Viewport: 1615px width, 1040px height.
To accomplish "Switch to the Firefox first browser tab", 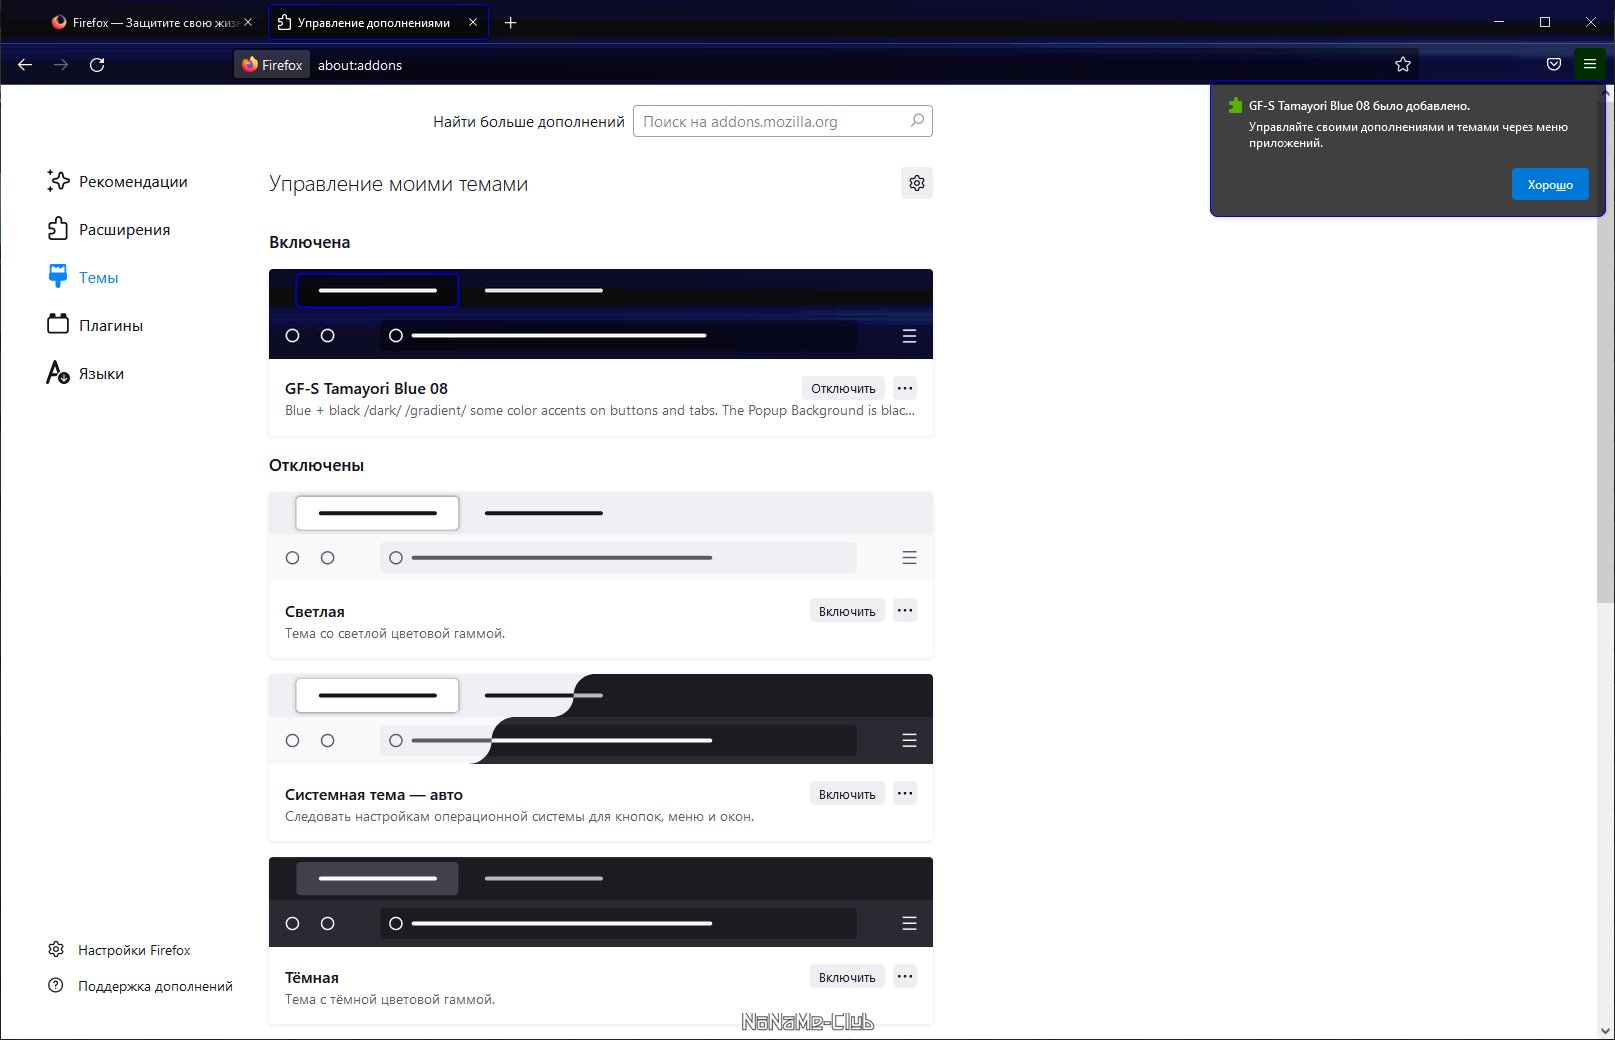I will [x=145, y=22].
